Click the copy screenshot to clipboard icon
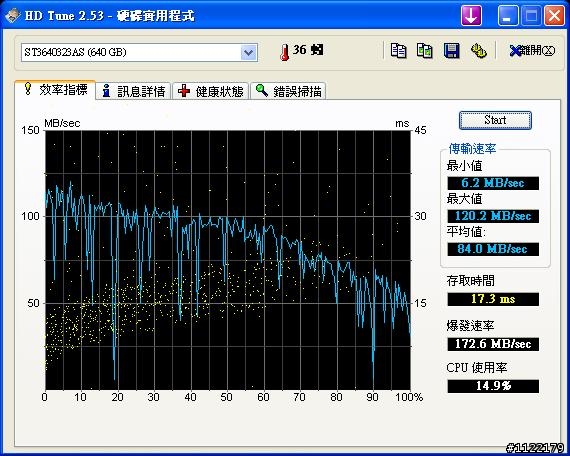 tap(425, 51)
